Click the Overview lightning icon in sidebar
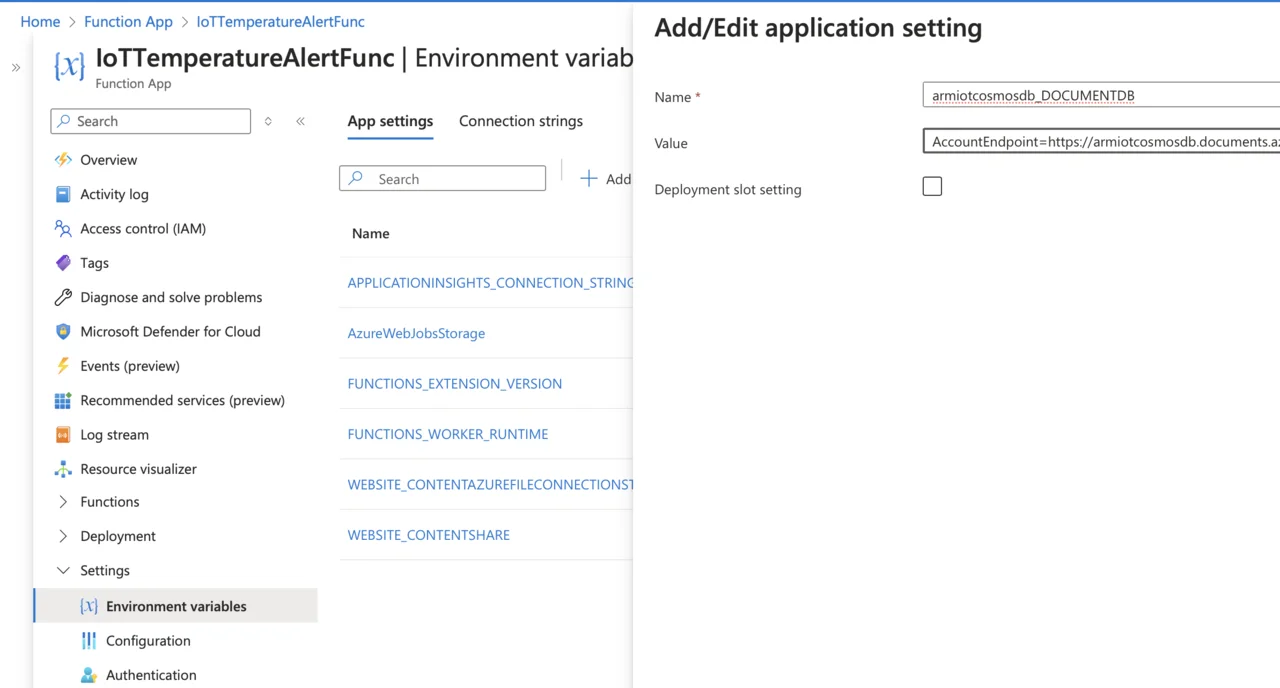This screenshot has height=688, width=1280. point(63,160)
